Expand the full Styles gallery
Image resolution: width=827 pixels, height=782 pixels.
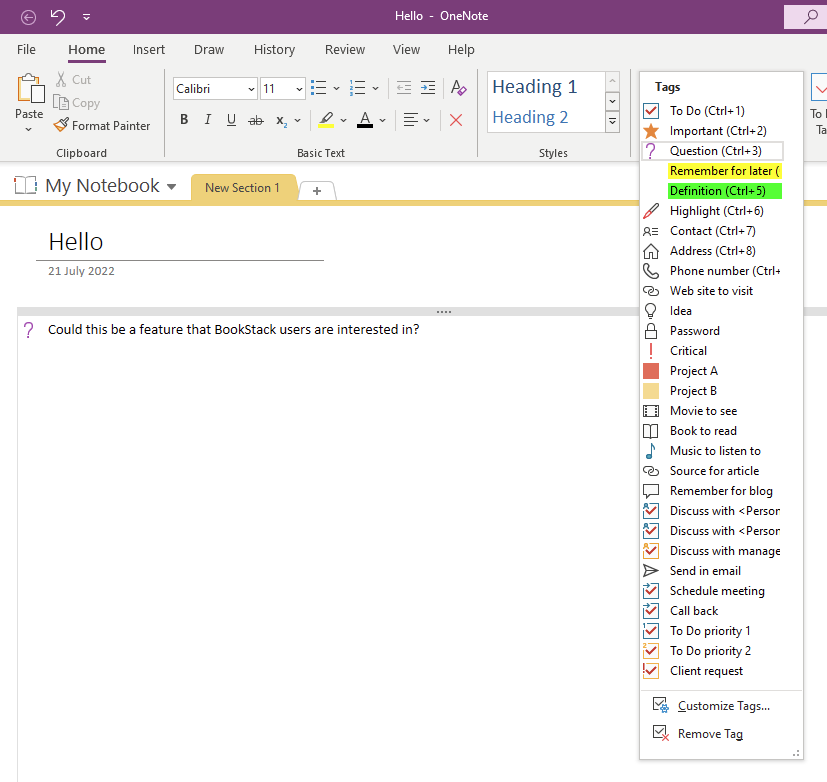point(612,121)
